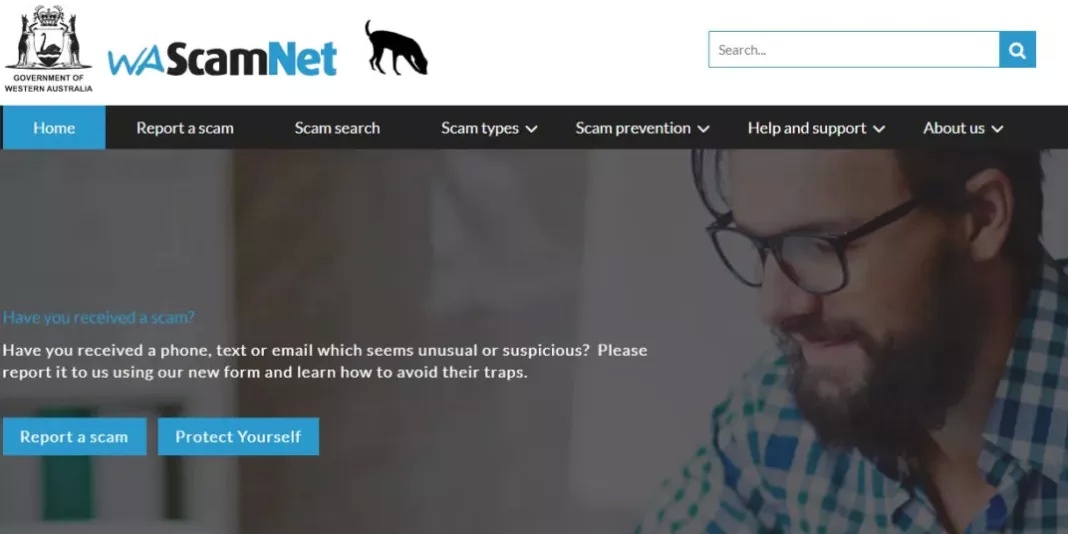The width and height of the screenshot is (1068, 534).
Task: Focus the Search text field
Action: [x=853, y=50]
